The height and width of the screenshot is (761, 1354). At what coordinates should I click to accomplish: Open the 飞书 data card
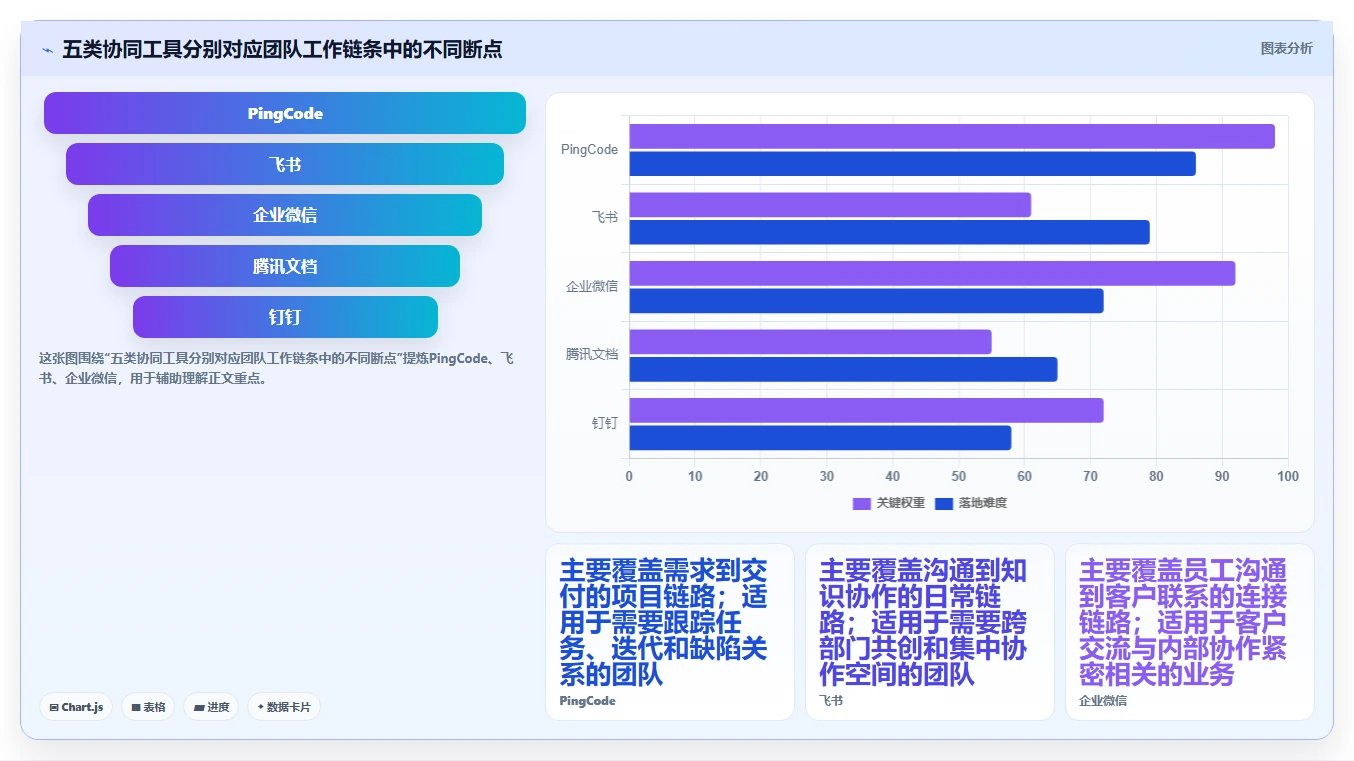pos(930,632)
